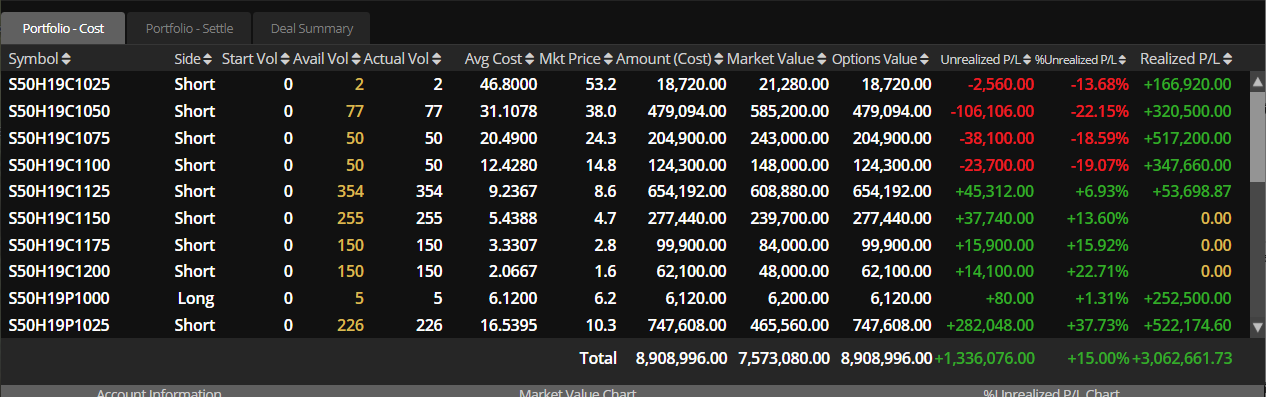Sort by Realized P/L column arrows
The height and width of the screenshot is (397, 1266).
[x=1227, y=59]
